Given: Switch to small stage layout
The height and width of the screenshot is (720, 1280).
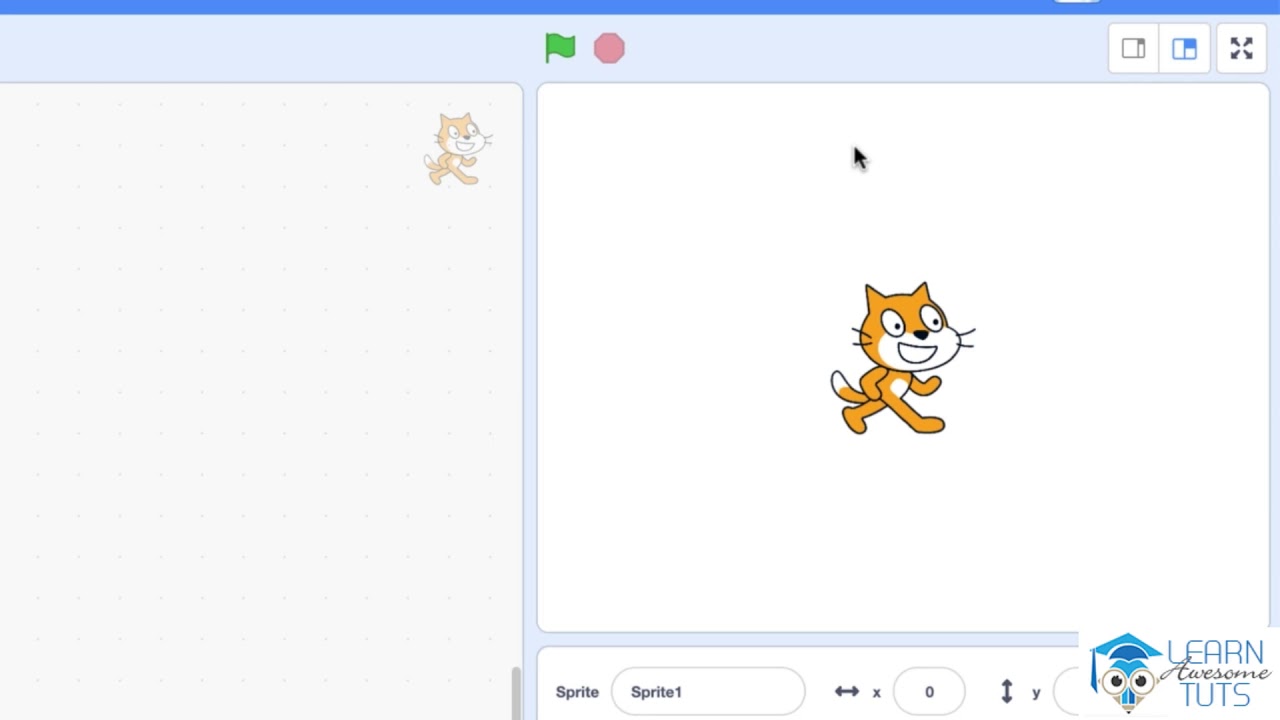Looking at the screenshot, I should pos(1133,49).
